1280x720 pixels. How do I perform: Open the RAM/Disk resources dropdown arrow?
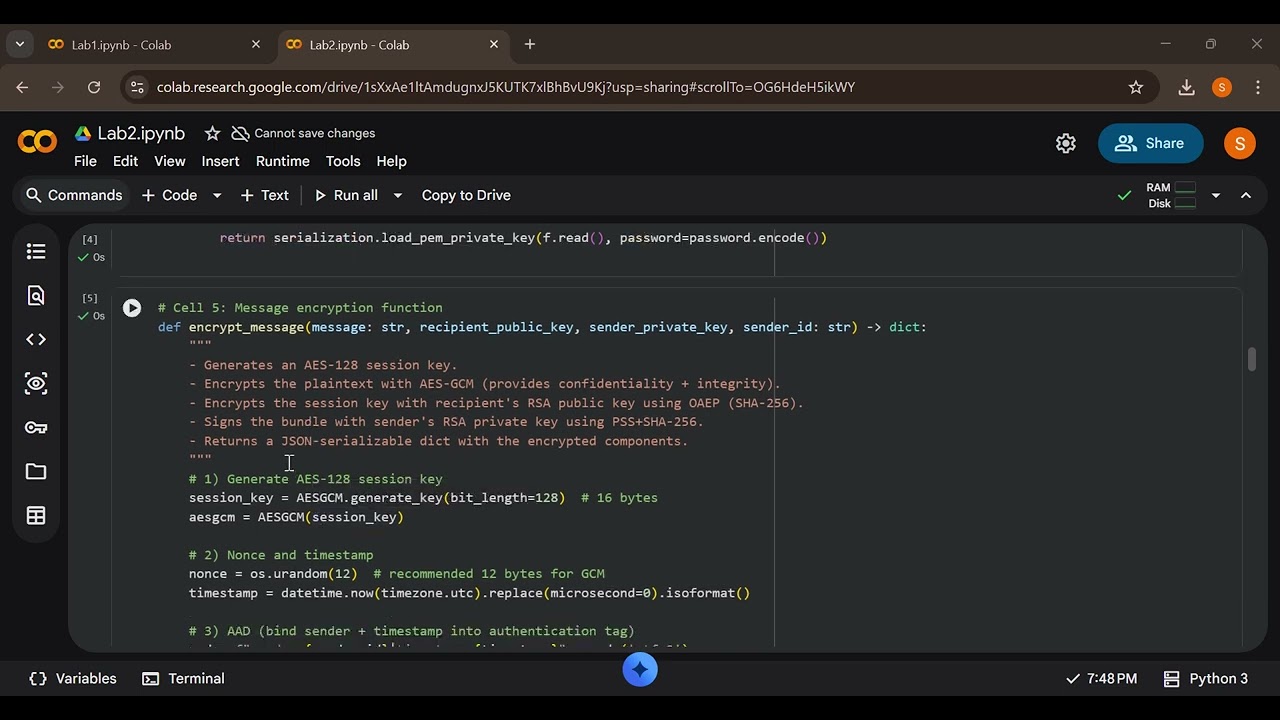tap(1216, 195)
